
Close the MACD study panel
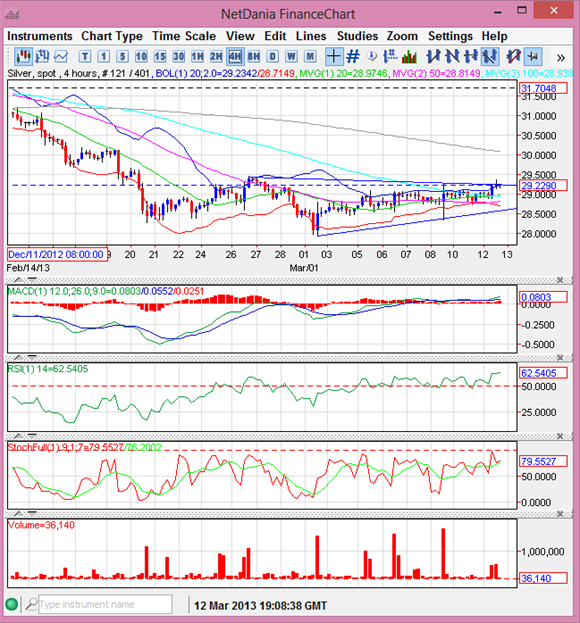point(560,280)
